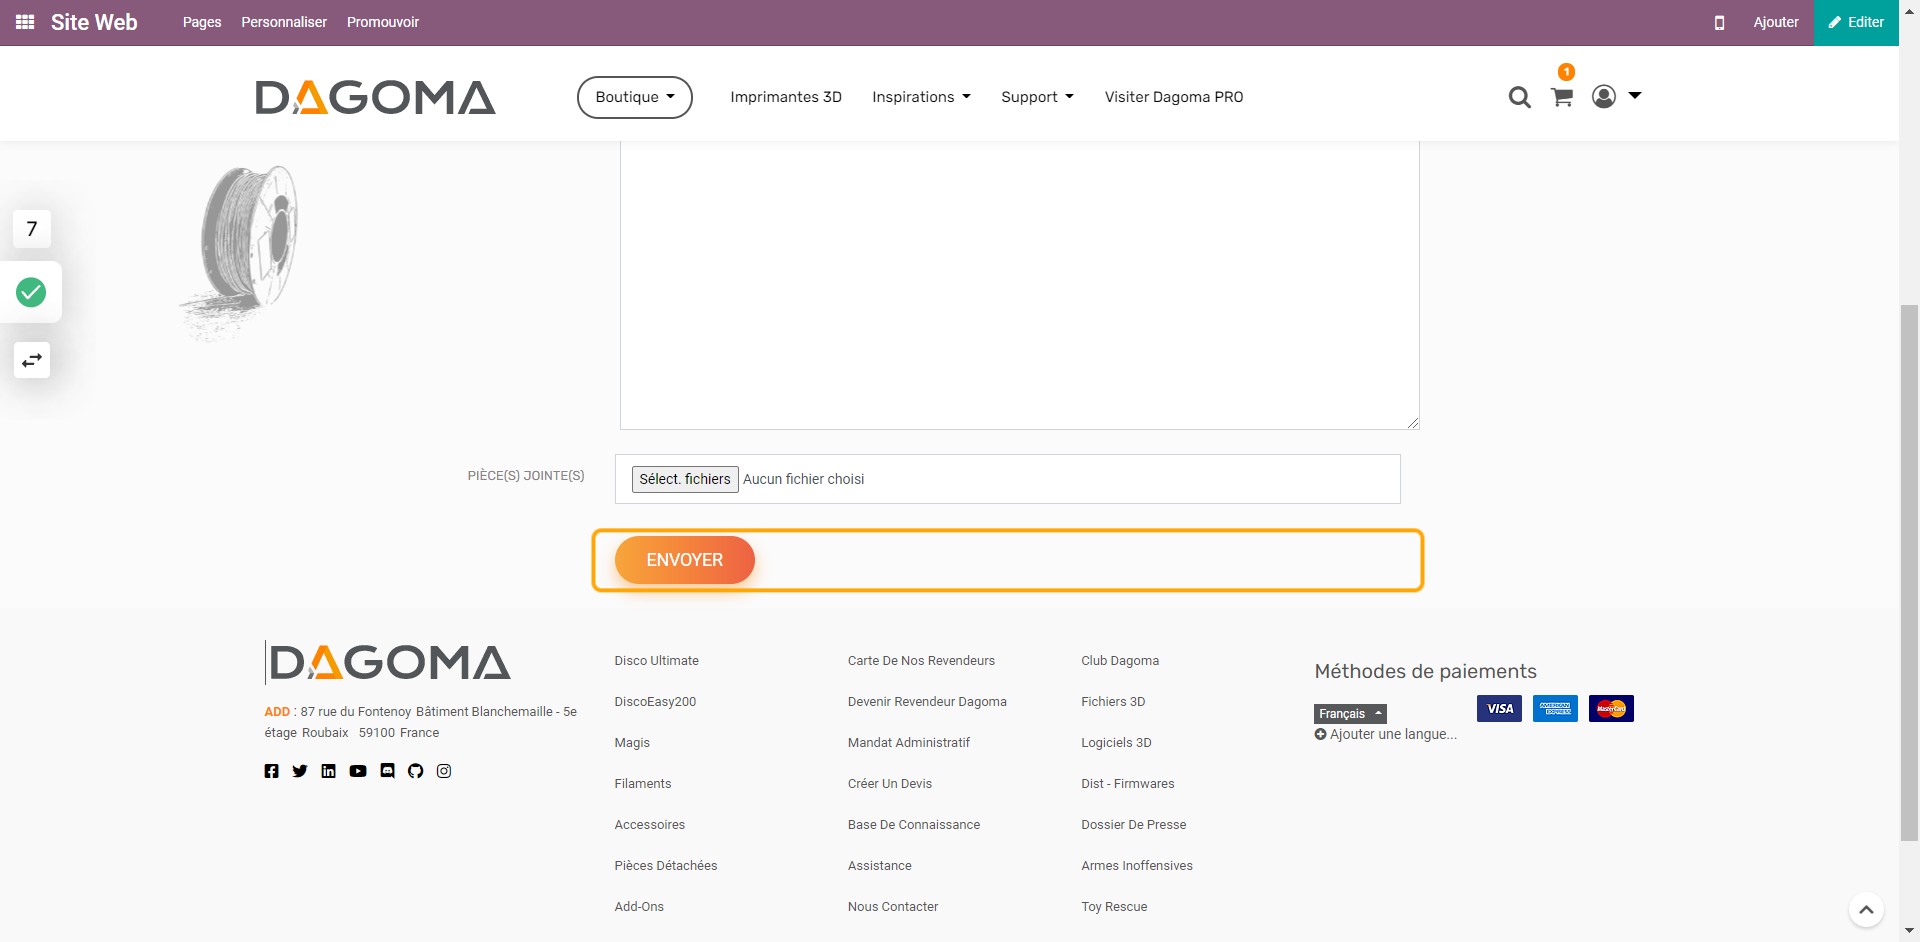Open the Ajouter menu
This screenshot has height=942, width=1920.
(1776, 22)
